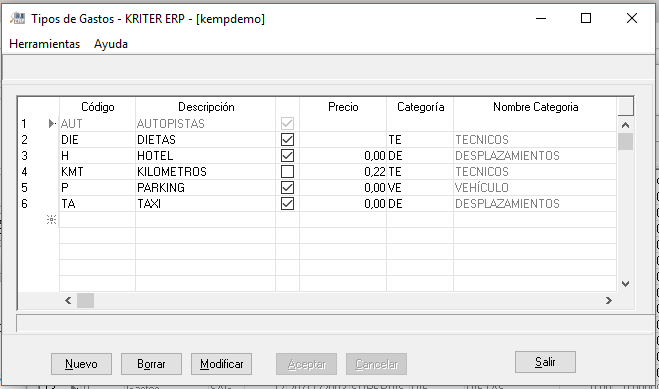Viewport: 659px width, 389px height.
Task: Open the Ayuda menu
Action: coord(111,44)
